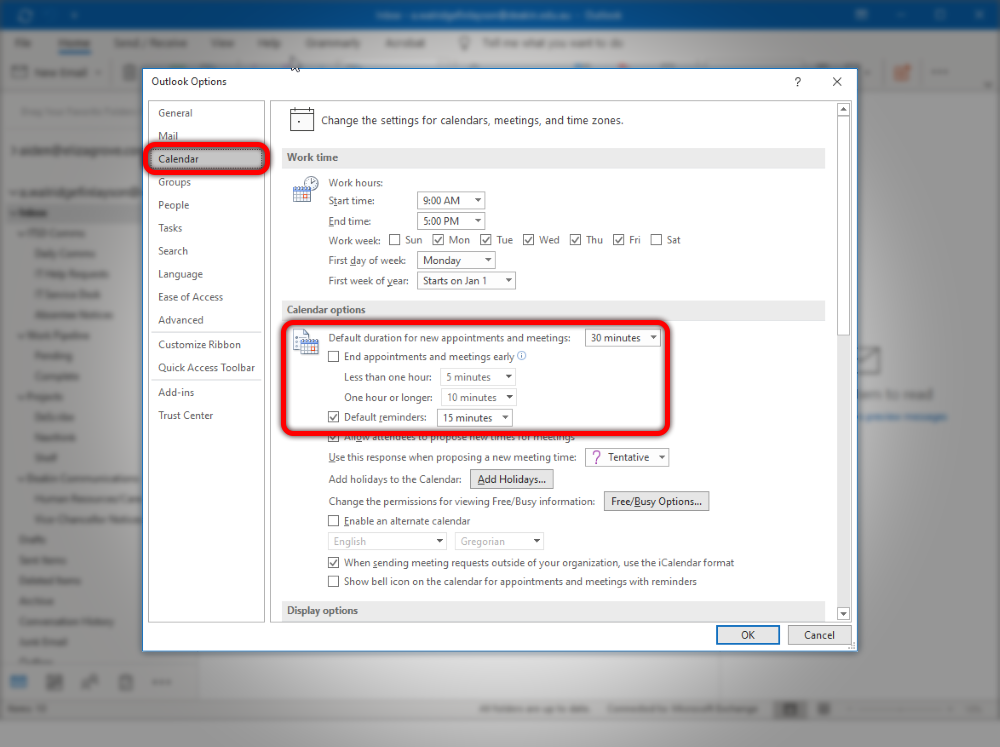Click the info icon beside End appointments early
The height and width of the screenshot is (747, 1000).
(x=522, y=356)
